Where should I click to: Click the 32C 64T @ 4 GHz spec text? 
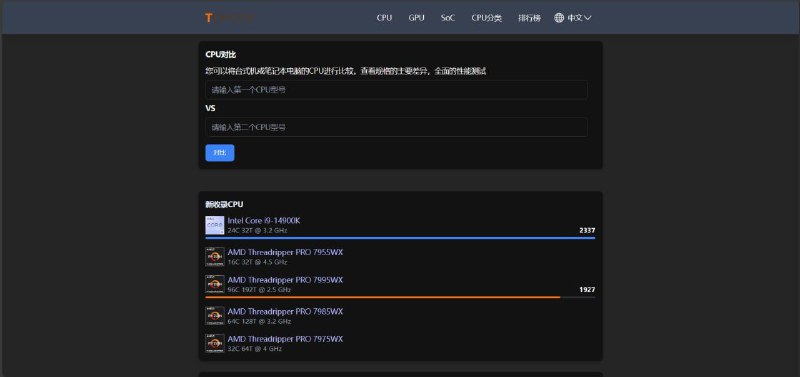click(255, 349)
